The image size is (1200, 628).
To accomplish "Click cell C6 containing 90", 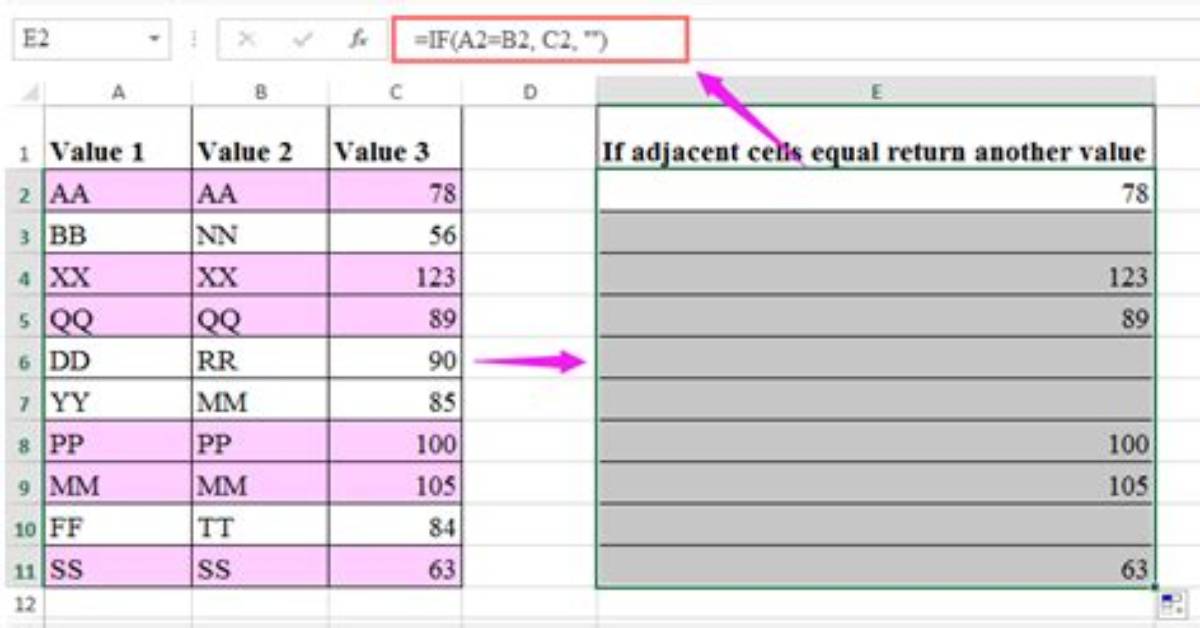I will tap(395, 359).
